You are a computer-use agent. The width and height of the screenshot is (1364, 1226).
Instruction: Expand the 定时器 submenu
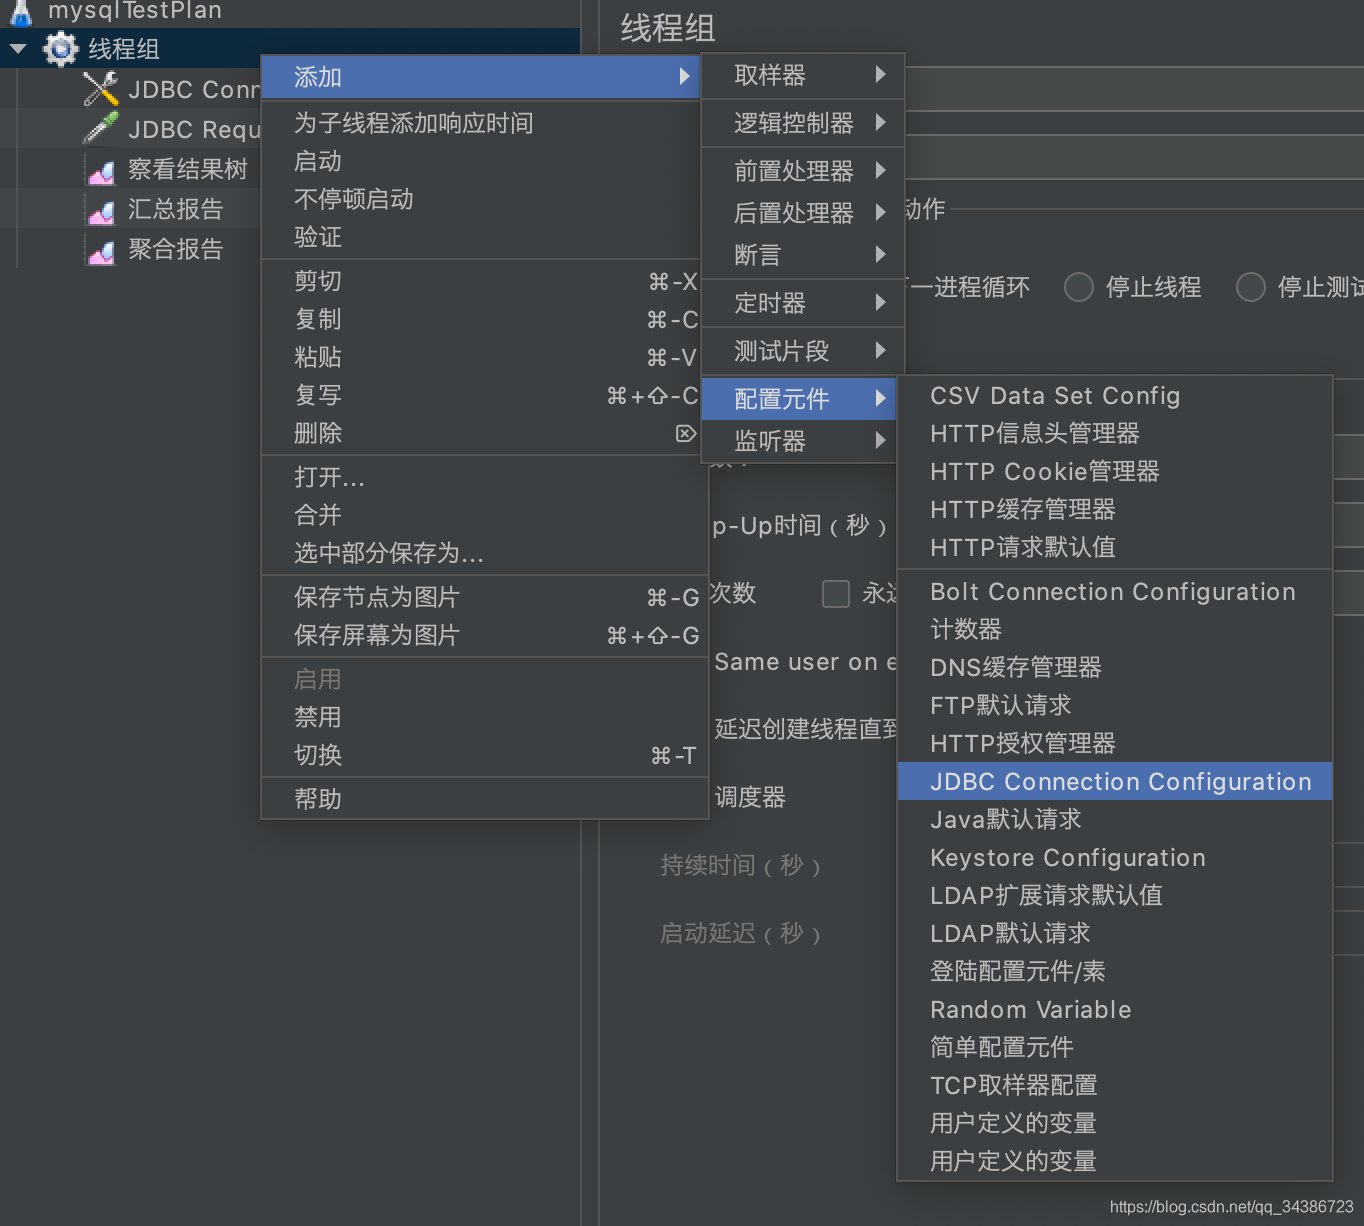pyautogui.click(x=803, y=303)
